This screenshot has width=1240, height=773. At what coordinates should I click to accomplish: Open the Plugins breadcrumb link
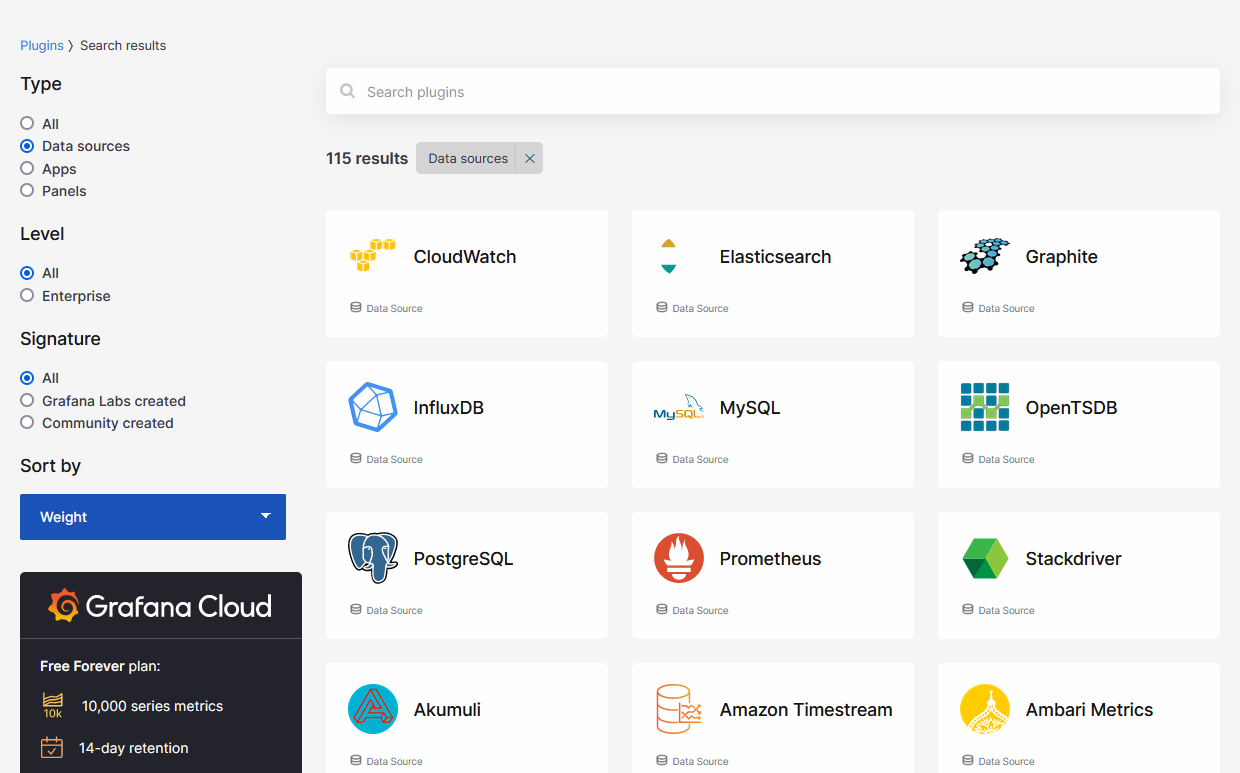[x=42, y=45]
